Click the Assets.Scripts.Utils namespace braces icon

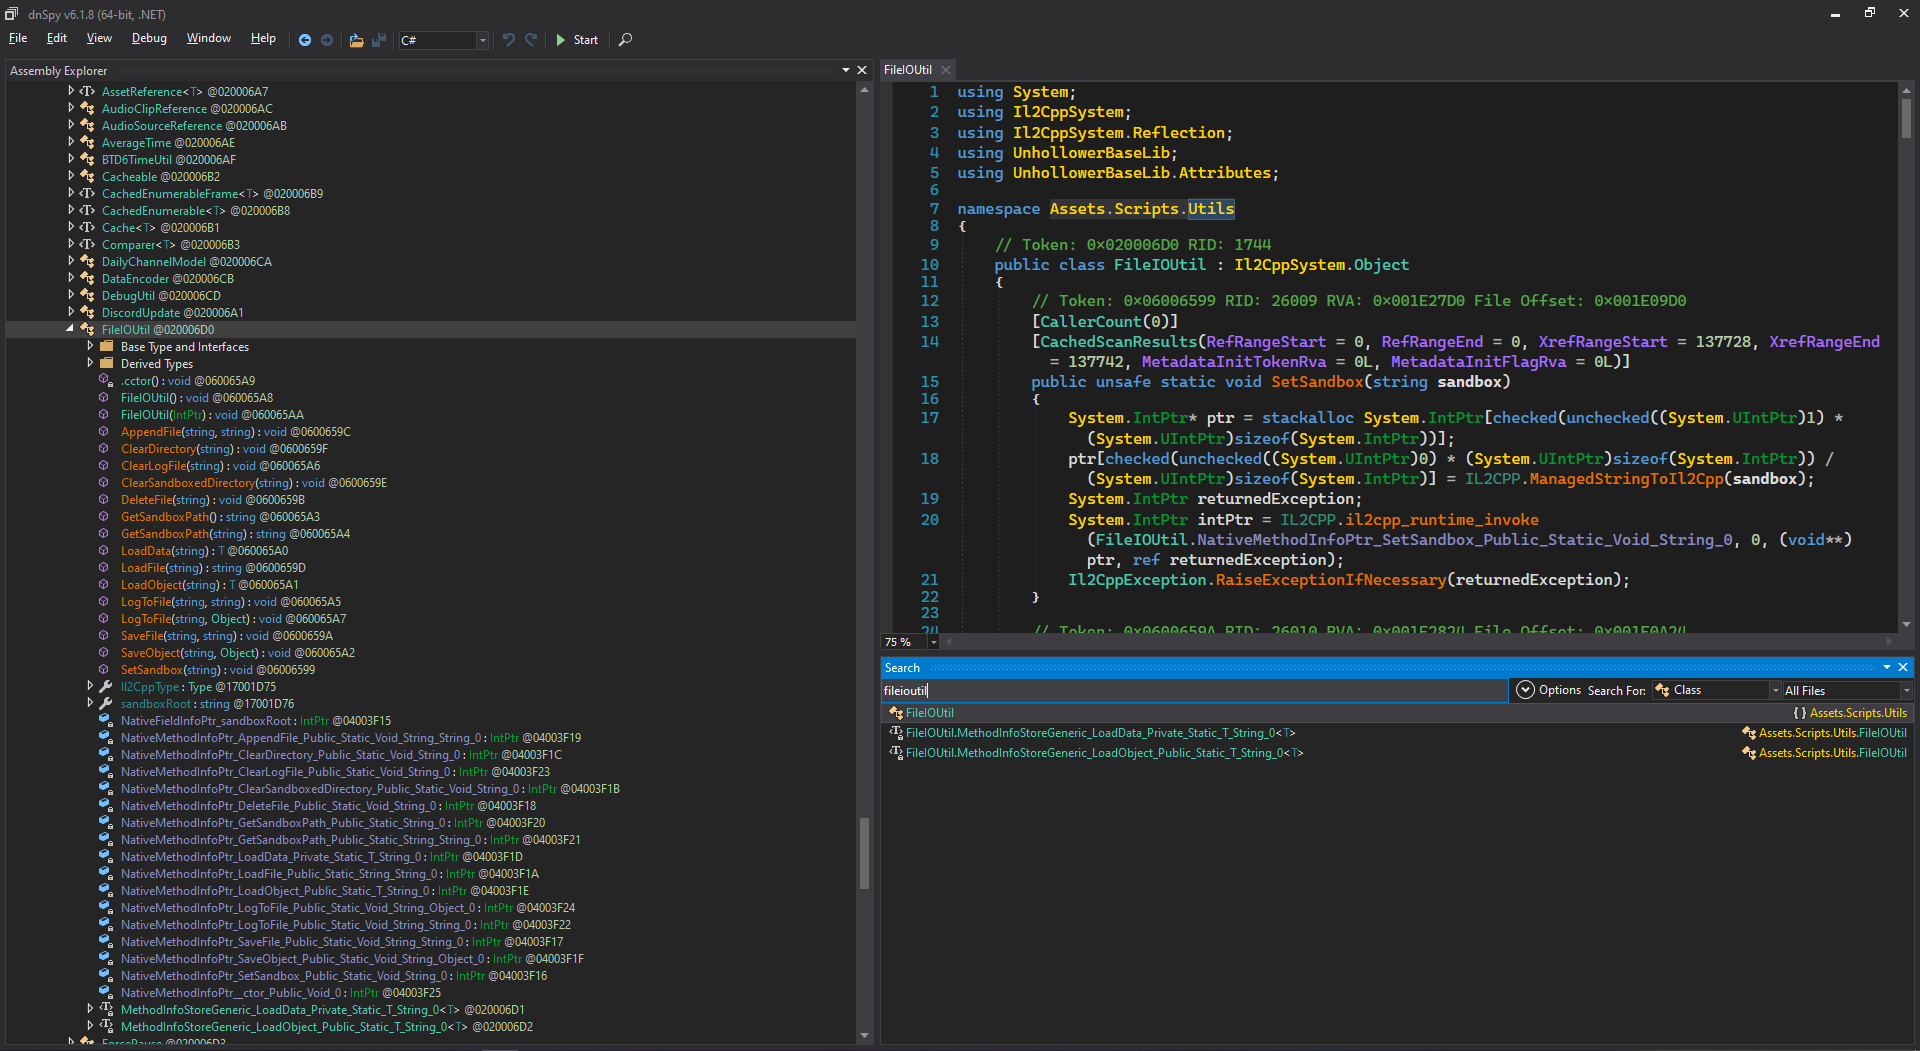click(x=1800, y=713)
